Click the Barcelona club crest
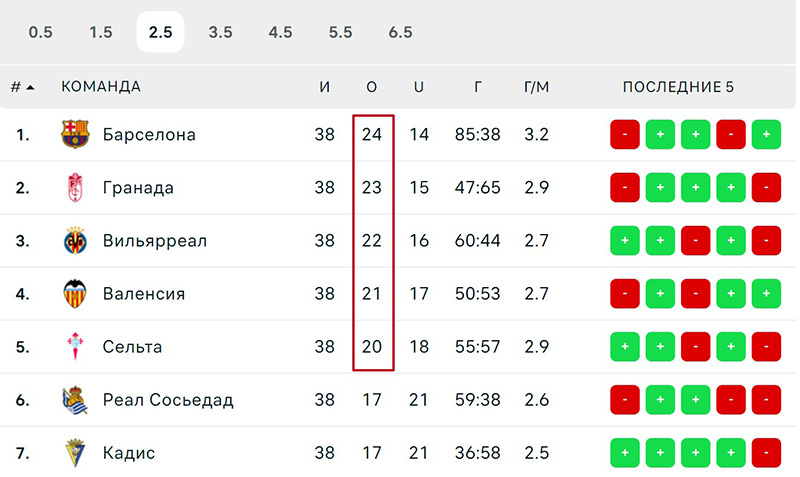 pyautogui.click(x=75, y=134)
